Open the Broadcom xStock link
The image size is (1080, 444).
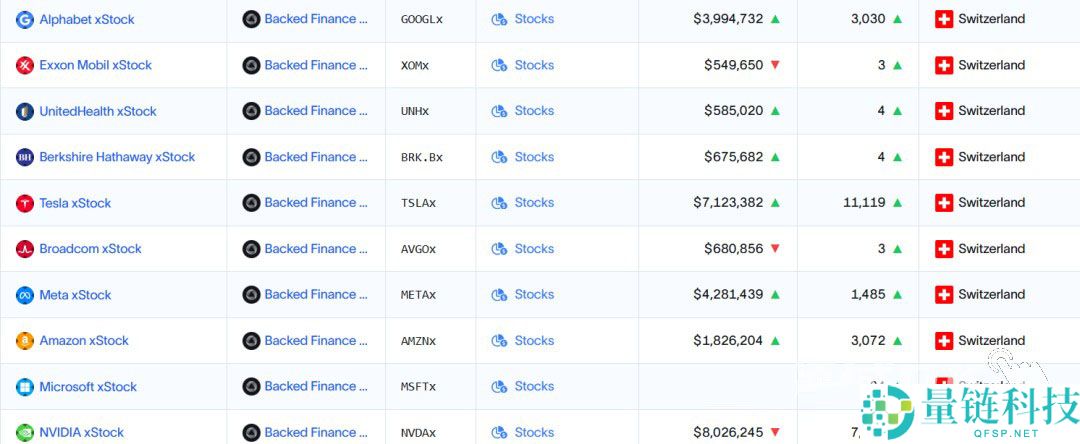(90, 249)
